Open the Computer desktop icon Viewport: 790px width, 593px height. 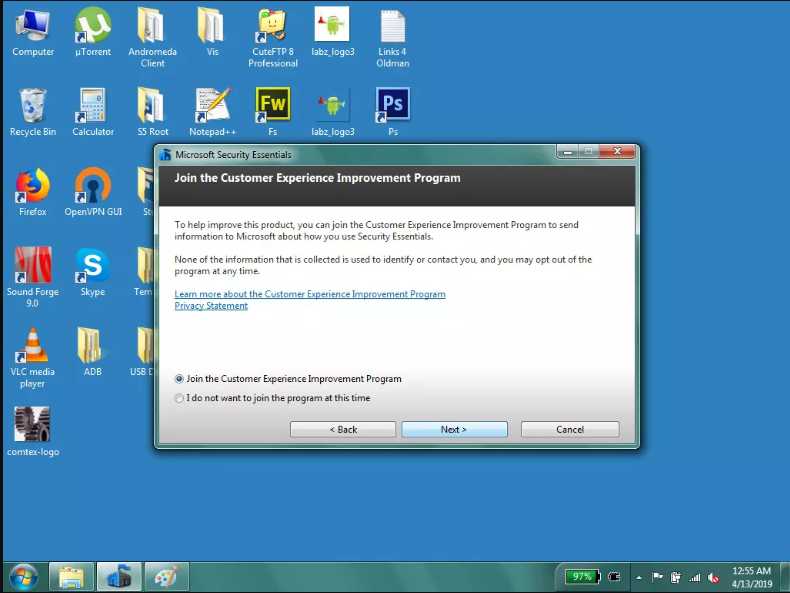point(33,33)
